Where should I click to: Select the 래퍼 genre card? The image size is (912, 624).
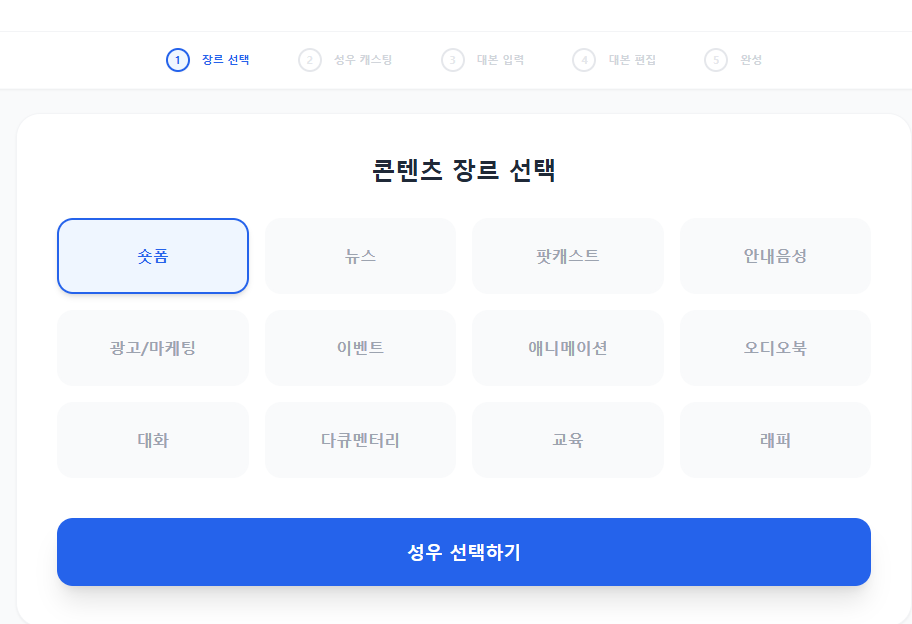[x=775, y=440]
